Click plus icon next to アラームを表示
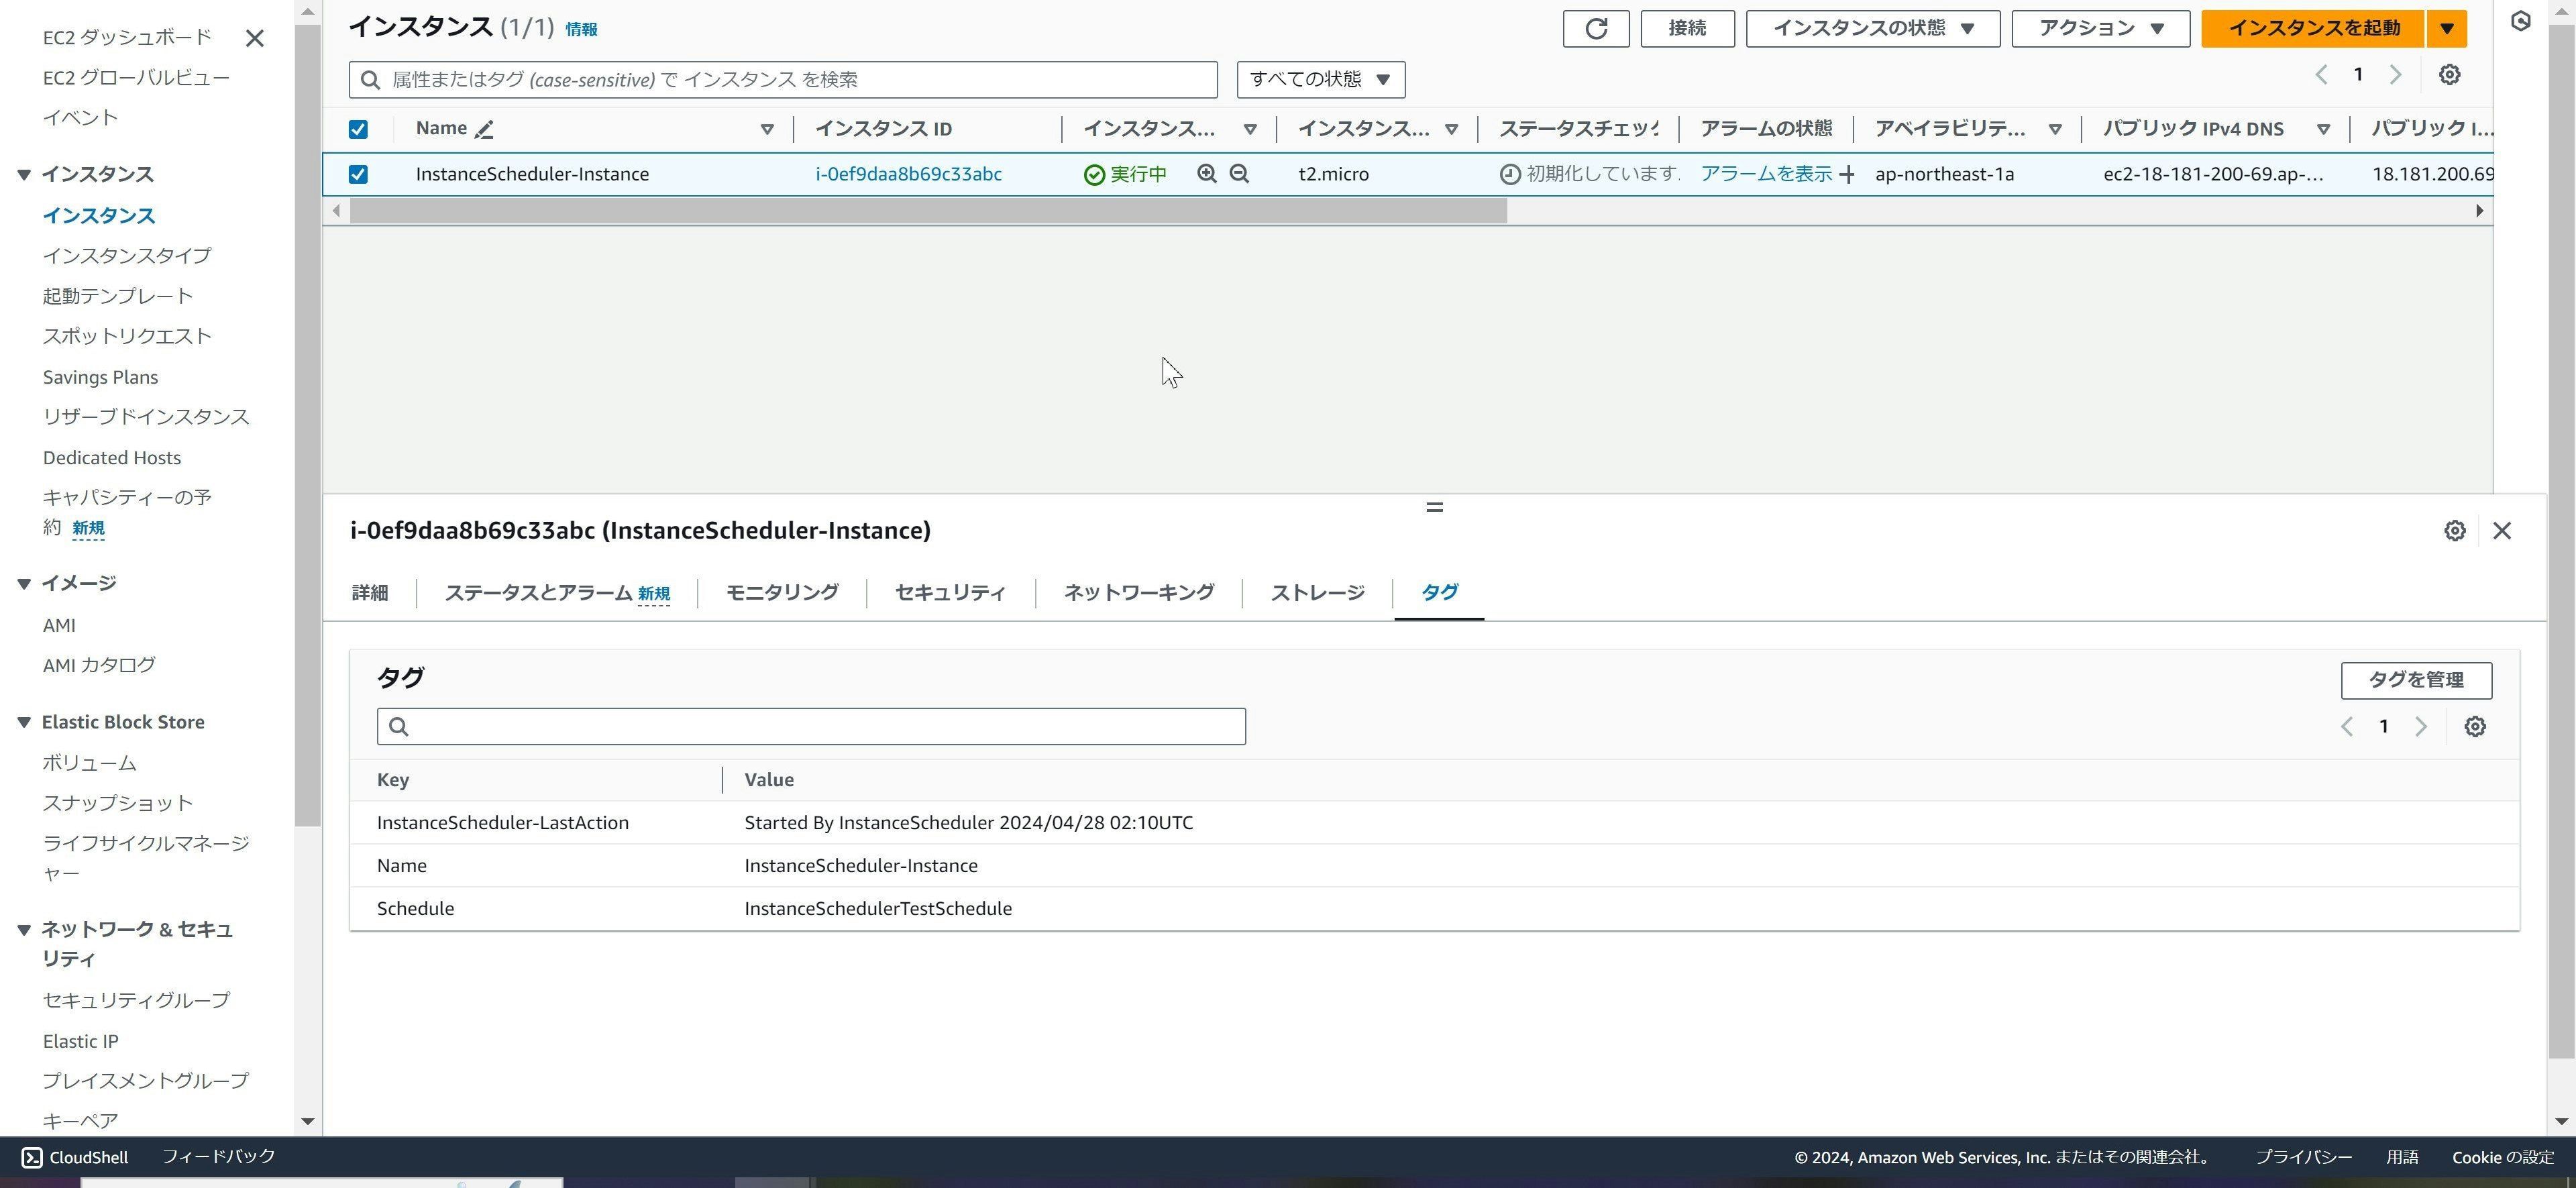2576x1188 pixels. coord(1847,175)
